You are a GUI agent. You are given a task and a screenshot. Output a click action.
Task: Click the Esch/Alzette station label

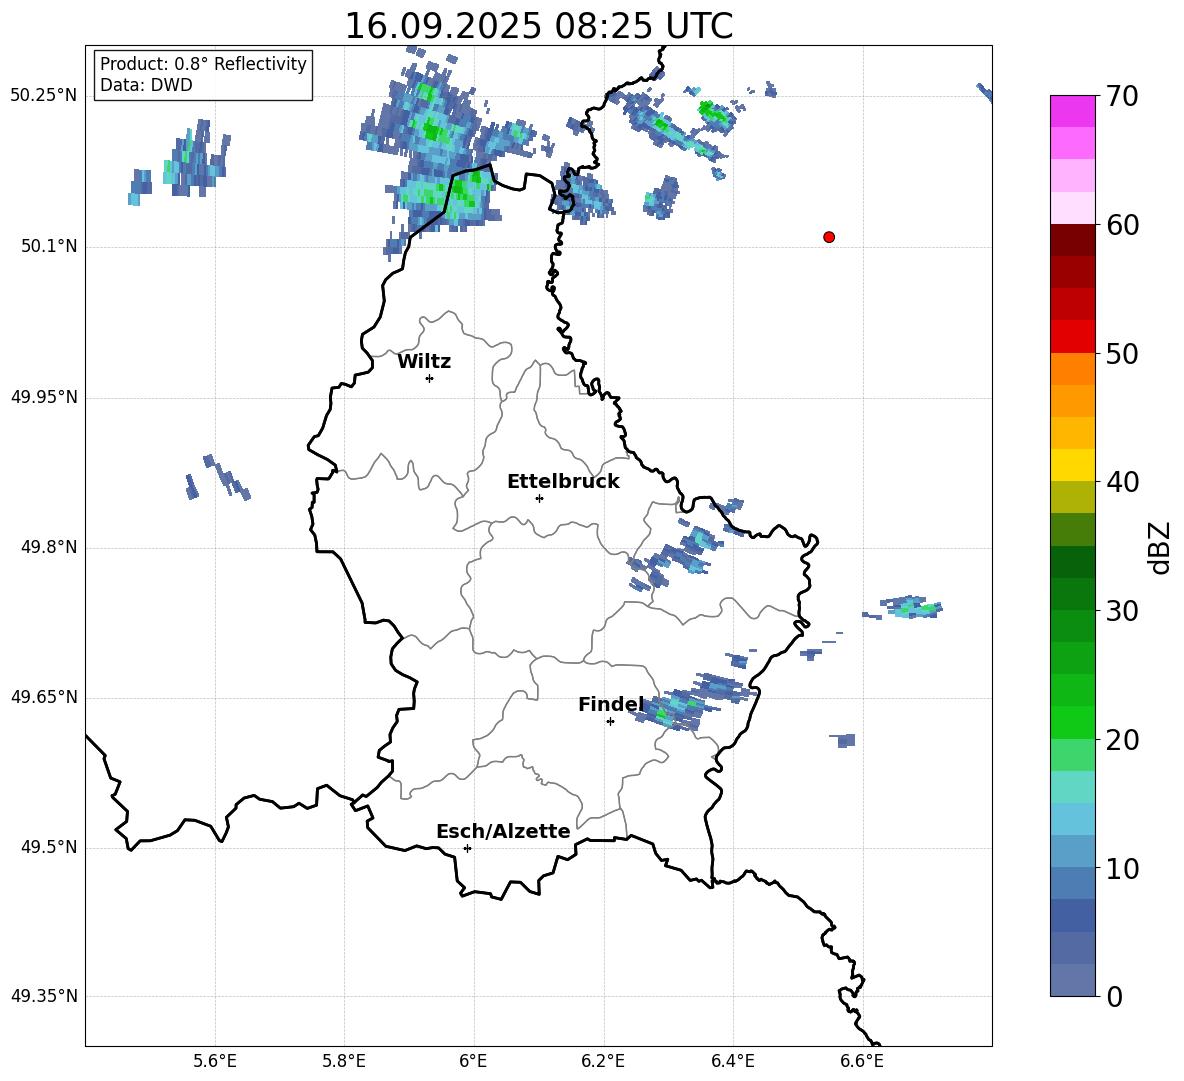pos(503,831)
